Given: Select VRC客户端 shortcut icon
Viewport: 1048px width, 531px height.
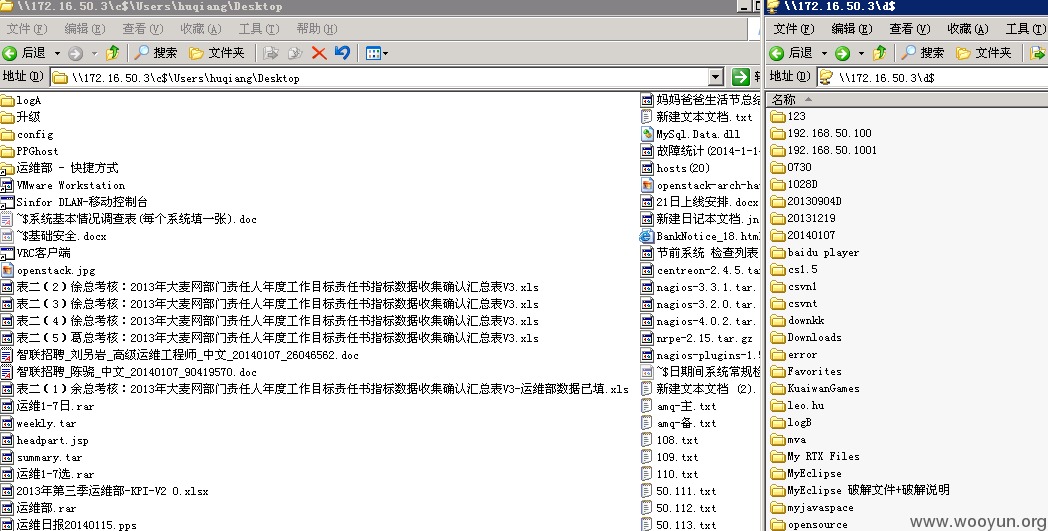Looking at the screenshot, I should tap(7, 253).
